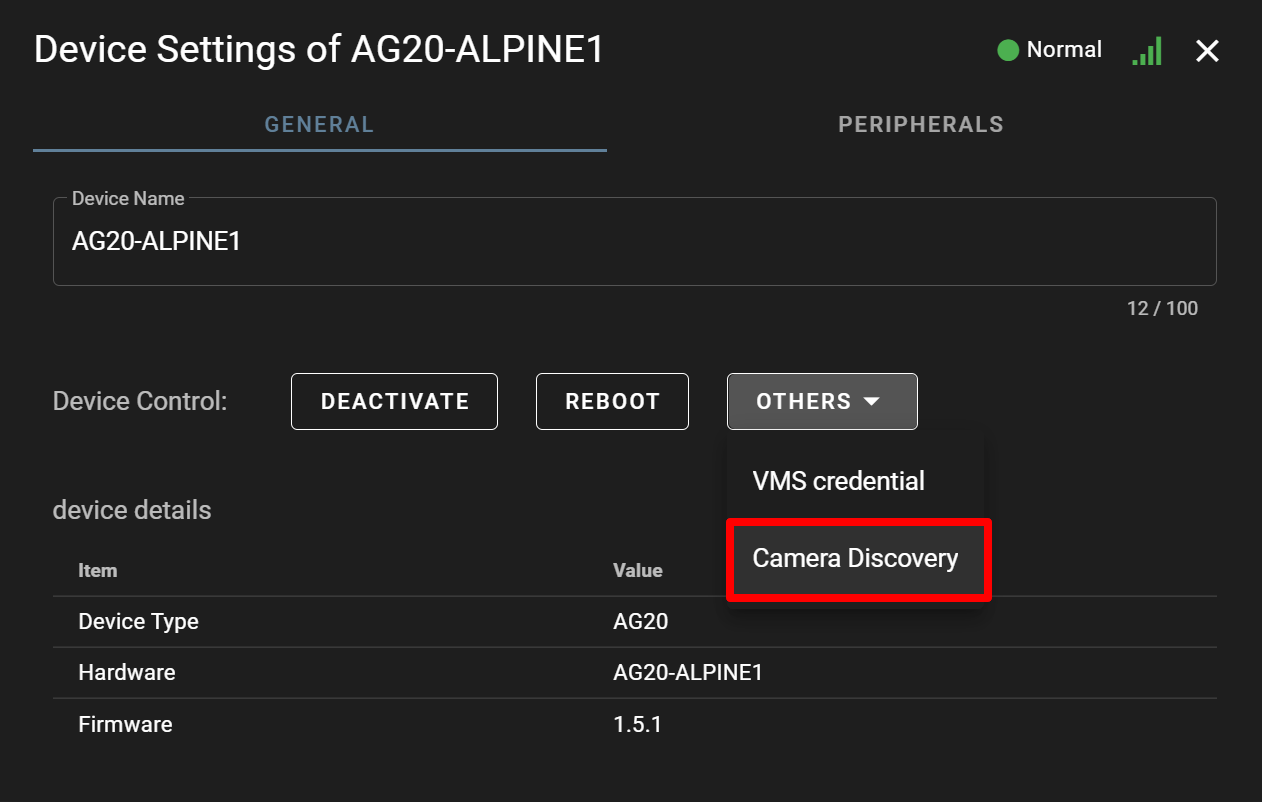Click the Firmware version 1.5.1
The height and width of the screenshot is (802, 1262).
pos(637,724)
